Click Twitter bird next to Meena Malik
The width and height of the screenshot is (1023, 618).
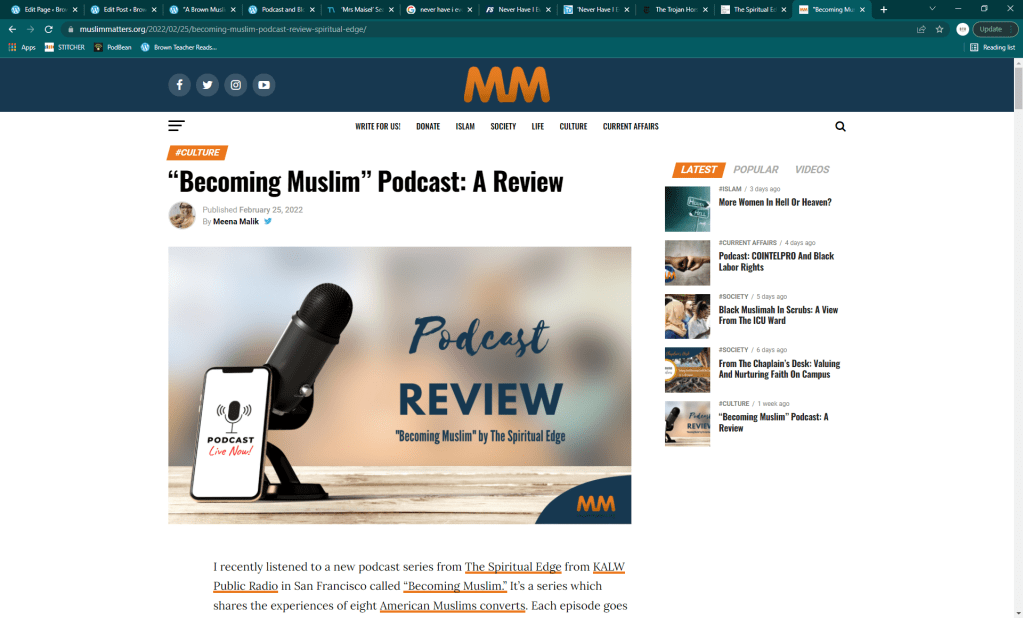coord(268,221)
